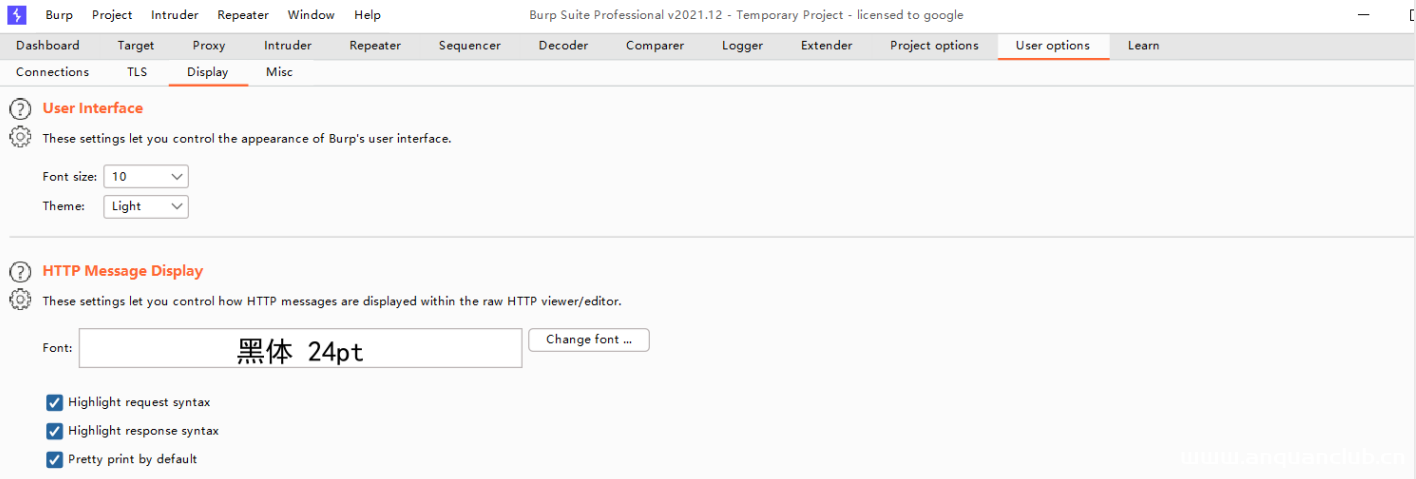Open help icon for User Interface section
Image resolution: width=1416 pixels, height=479 pixels.
20,109
